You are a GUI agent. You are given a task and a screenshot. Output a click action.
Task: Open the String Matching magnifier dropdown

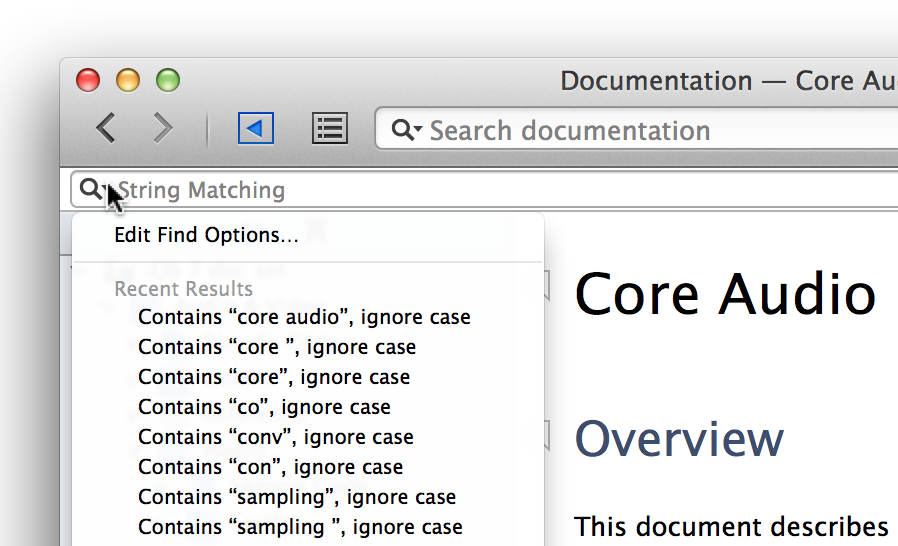coord(93,188)
